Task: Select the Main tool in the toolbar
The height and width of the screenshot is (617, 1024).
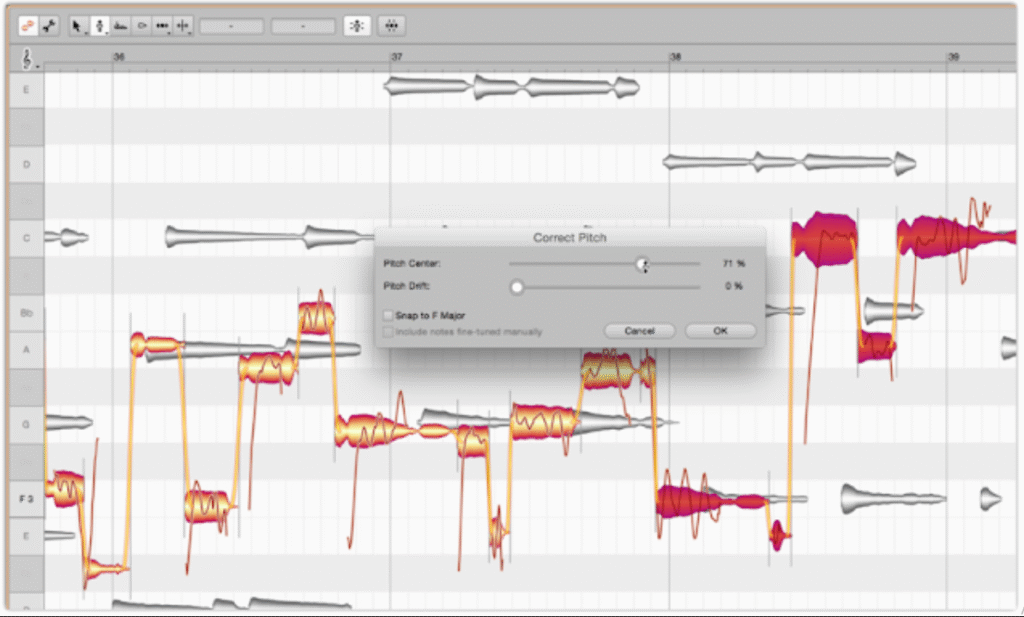Action: coord(76,26)
